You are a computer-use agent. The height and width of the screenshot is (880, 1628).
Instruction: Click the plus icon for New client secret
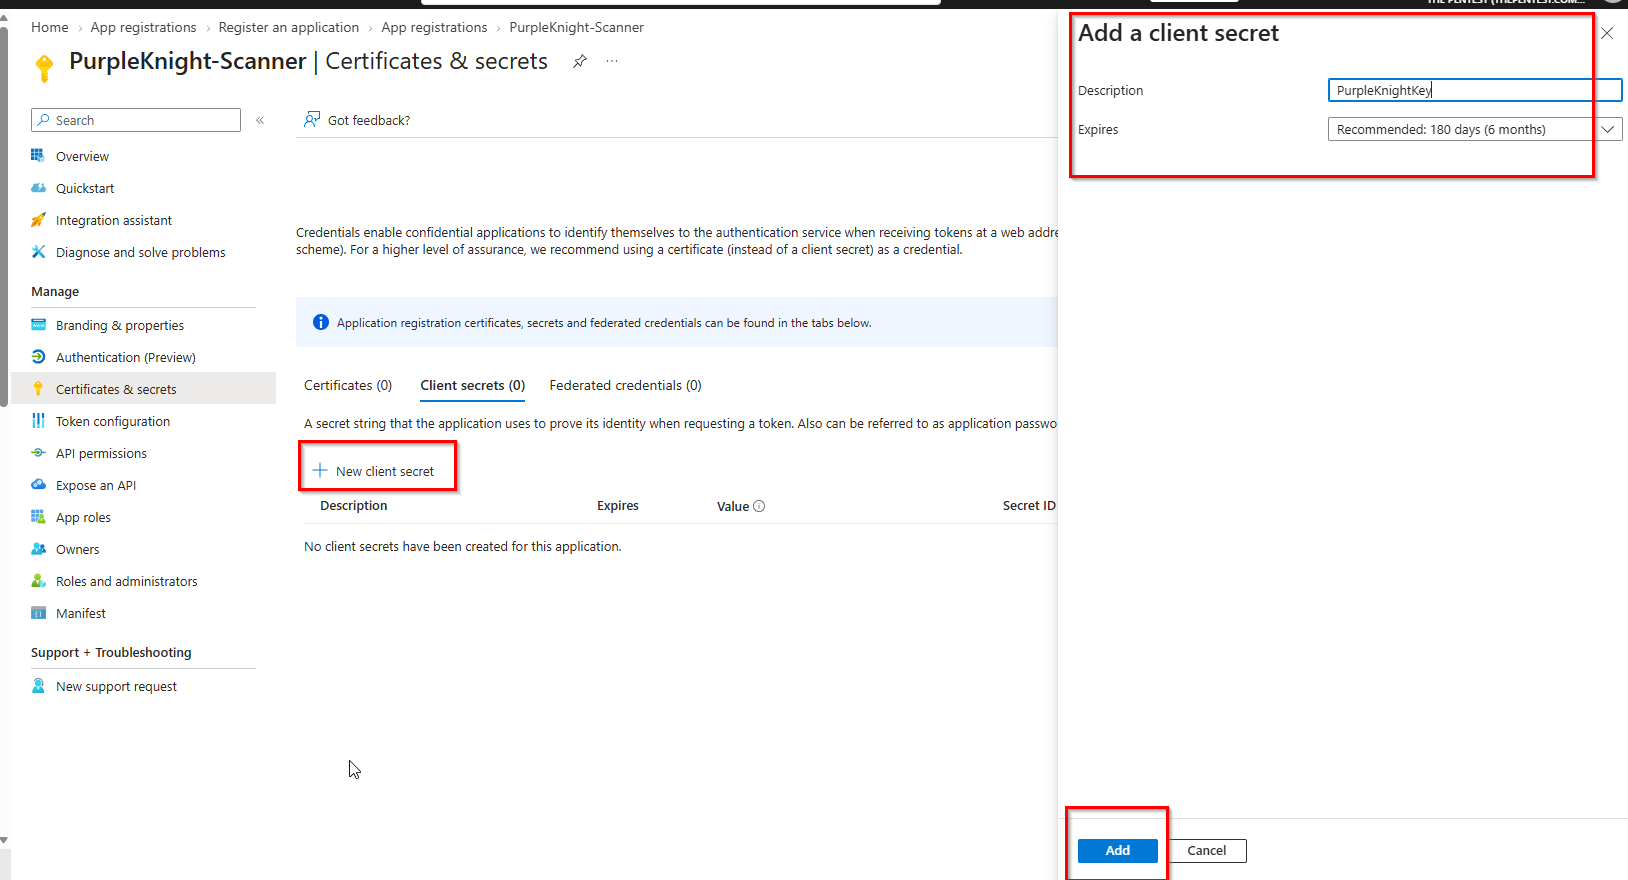(x=320, y=470)
